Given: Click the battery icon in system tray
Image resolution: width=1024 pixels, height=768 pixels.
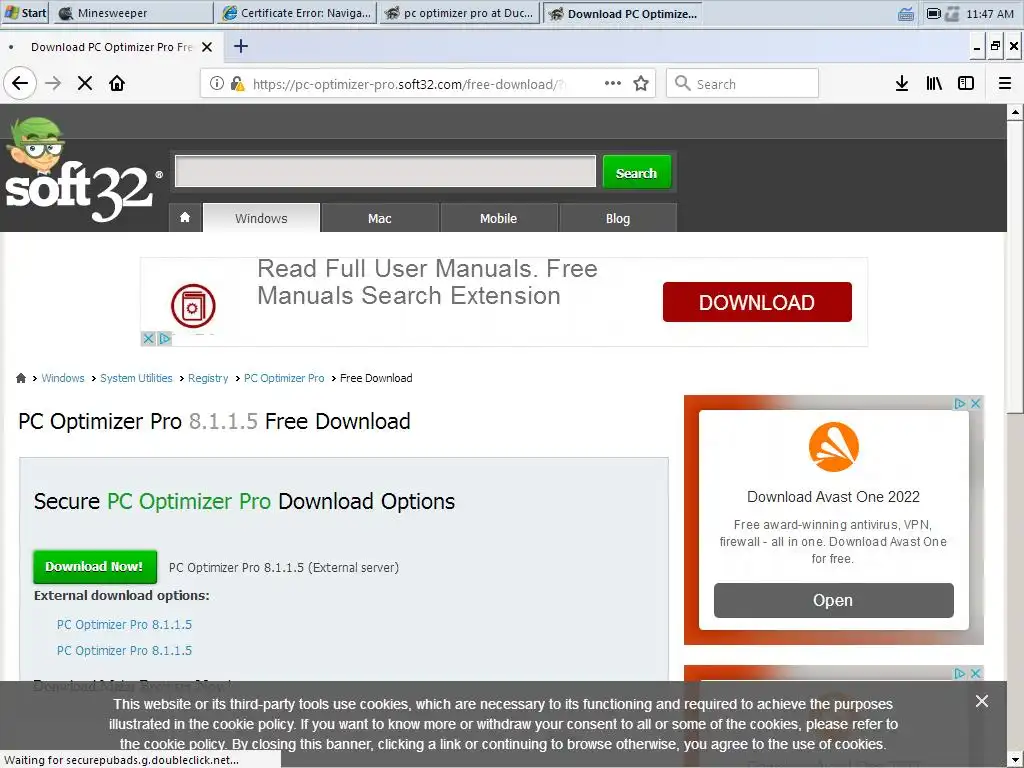Looking at the screenshot, I should tap(934, 13).
